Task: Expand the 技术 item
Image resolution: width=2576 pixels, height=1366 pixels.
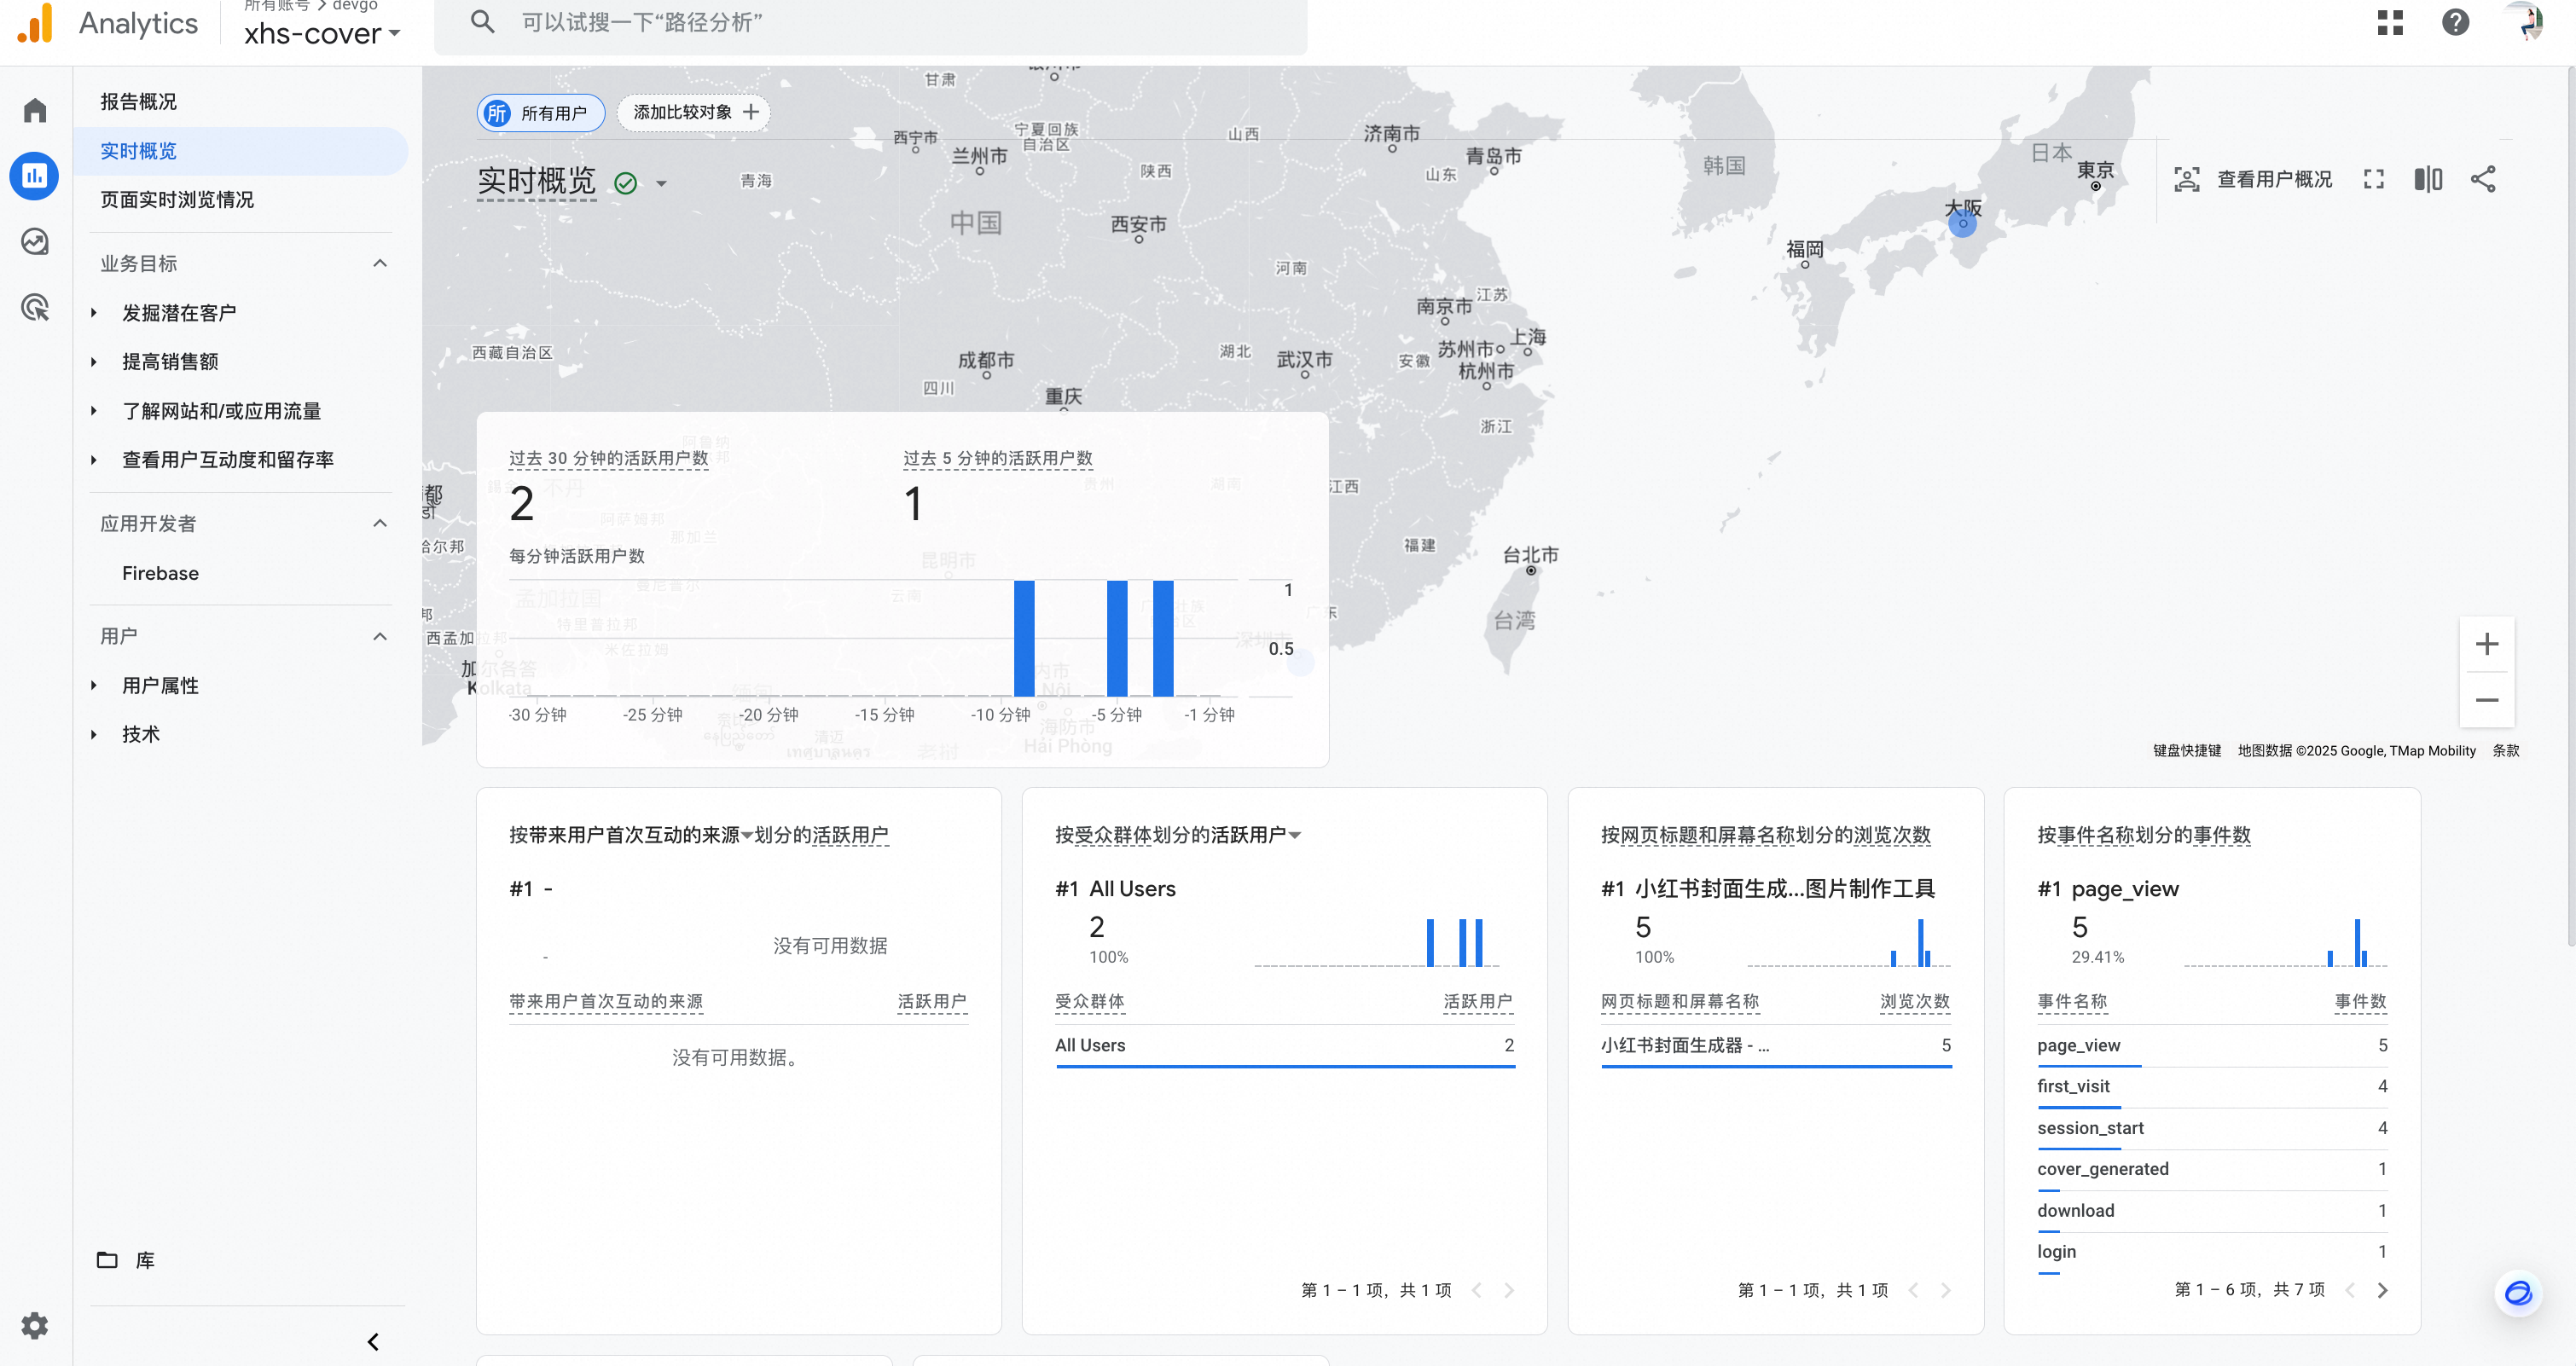Action: 94,734
